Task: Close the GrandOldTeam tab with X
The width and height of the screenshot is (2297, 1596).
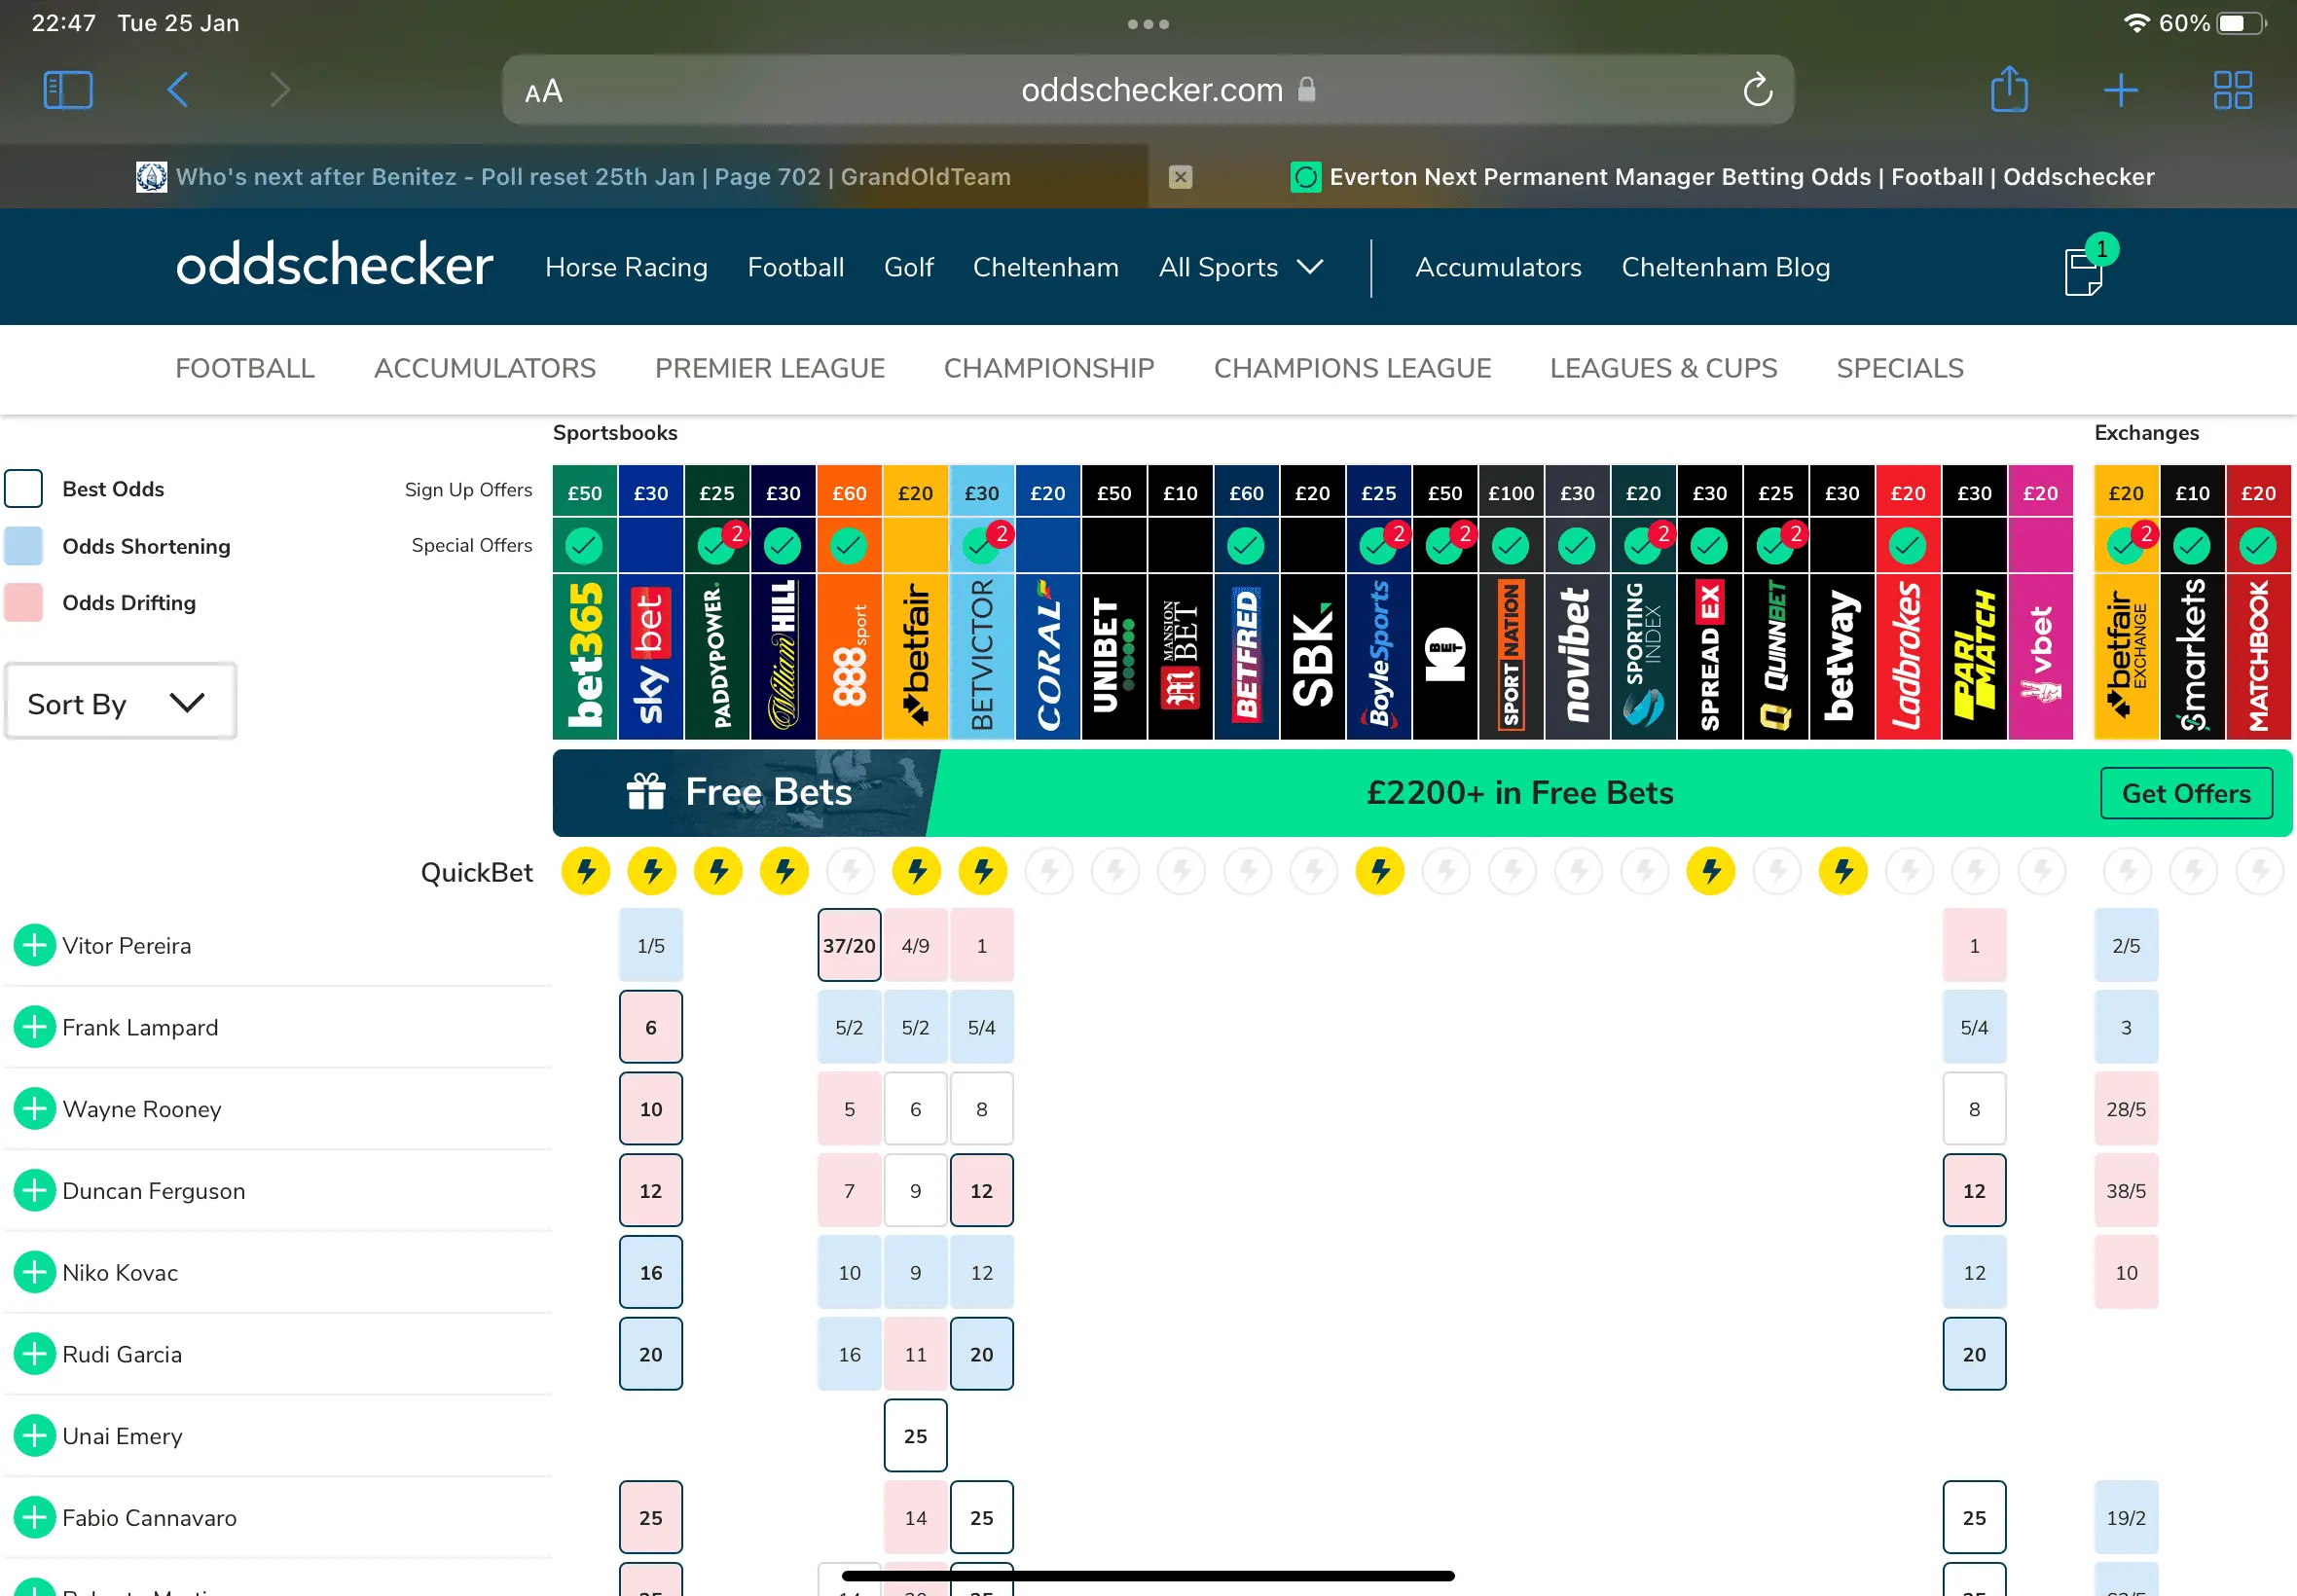Action: coord(1180,177)
